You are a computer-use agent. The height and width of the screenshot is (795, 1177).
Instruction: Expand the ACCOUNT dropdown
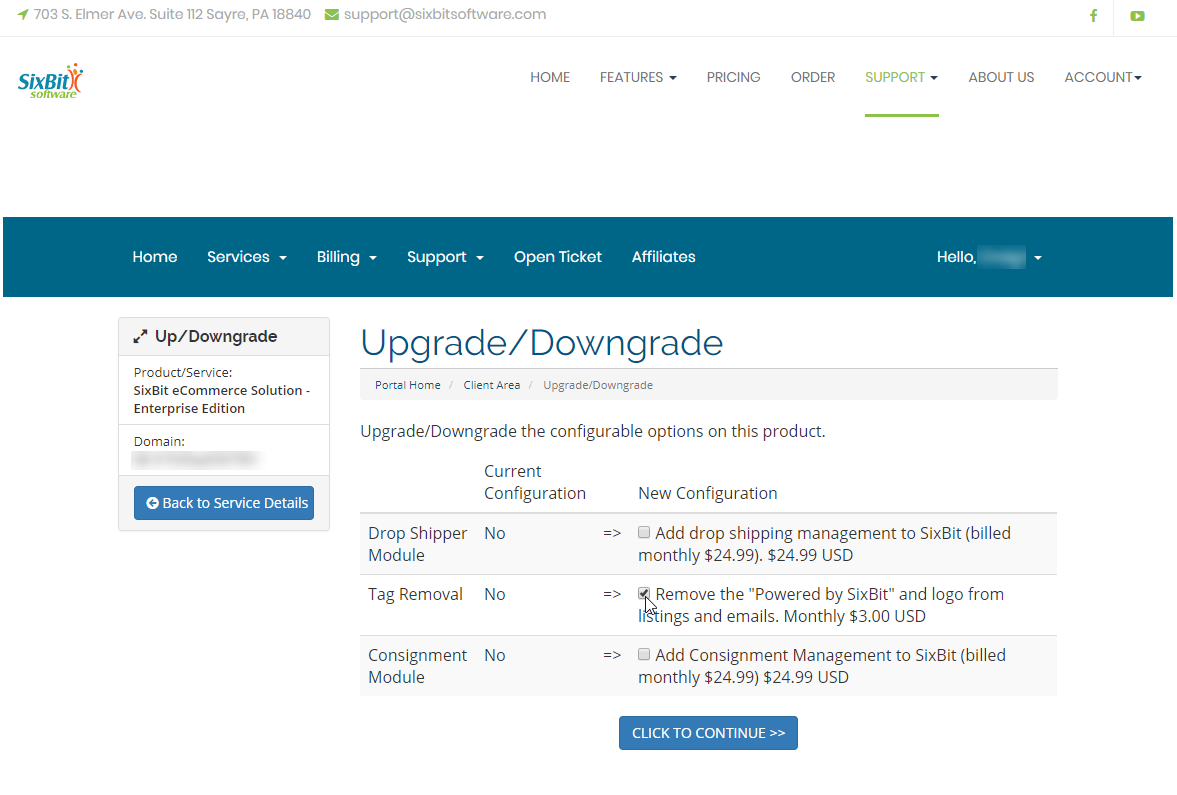pos(1103,77)
